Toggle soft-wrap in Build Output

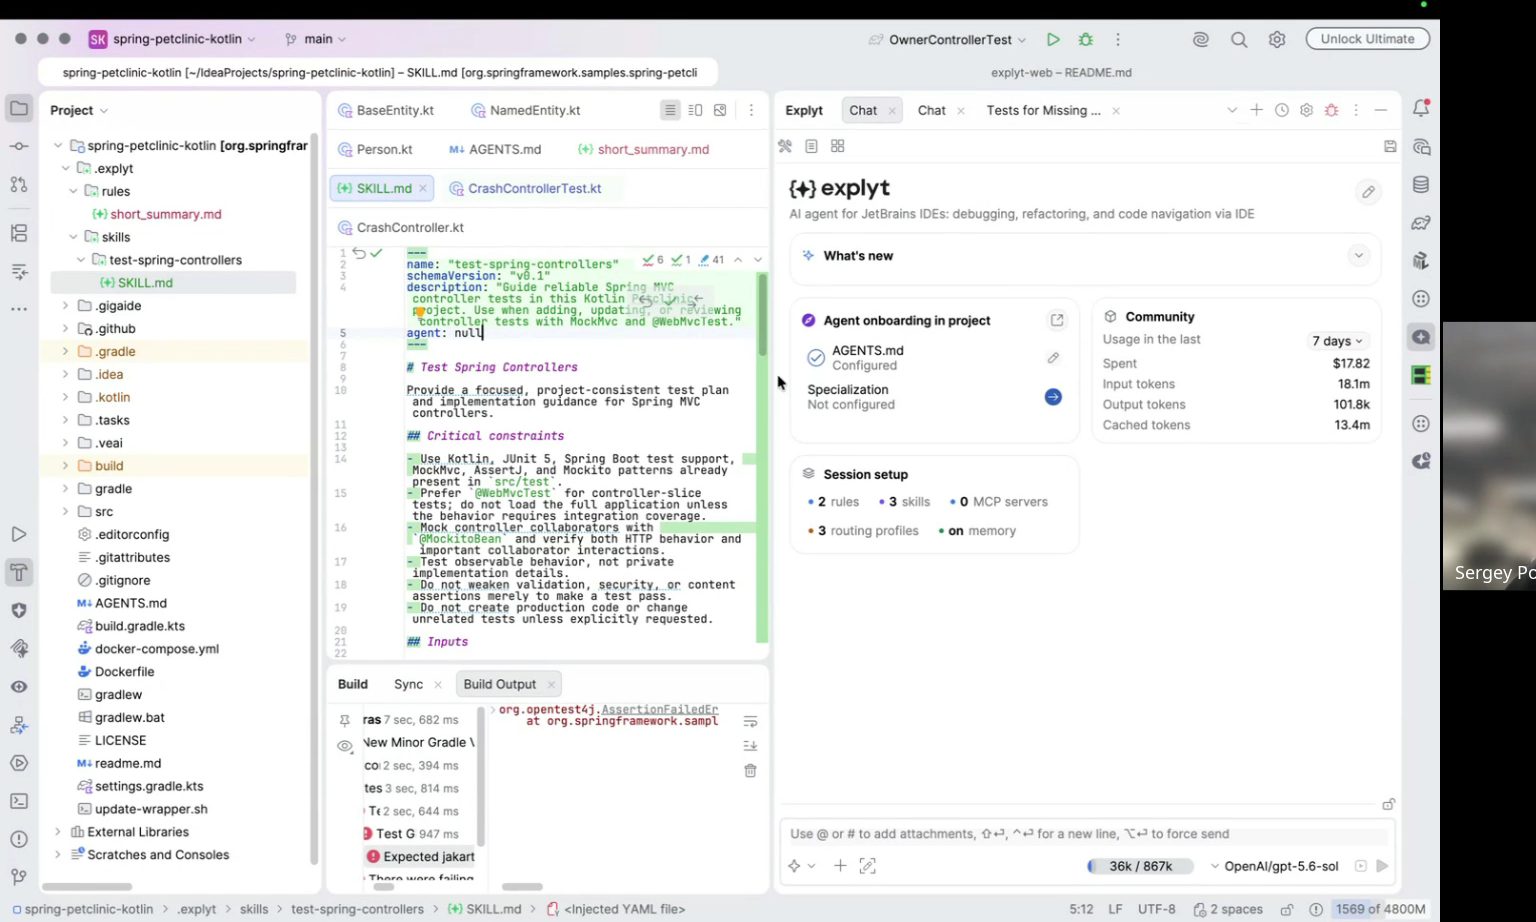pyautogui.click(x=750, y=721)
